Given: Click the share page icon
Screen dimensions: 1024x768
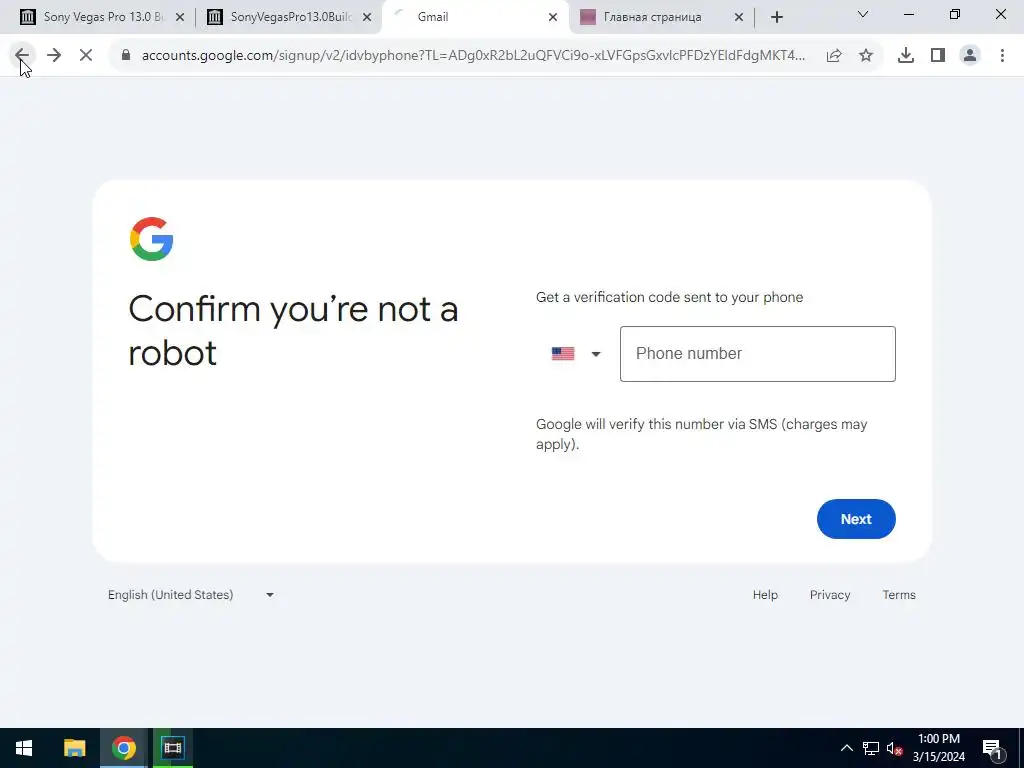Looking at the screenshot, I should 834,56.
